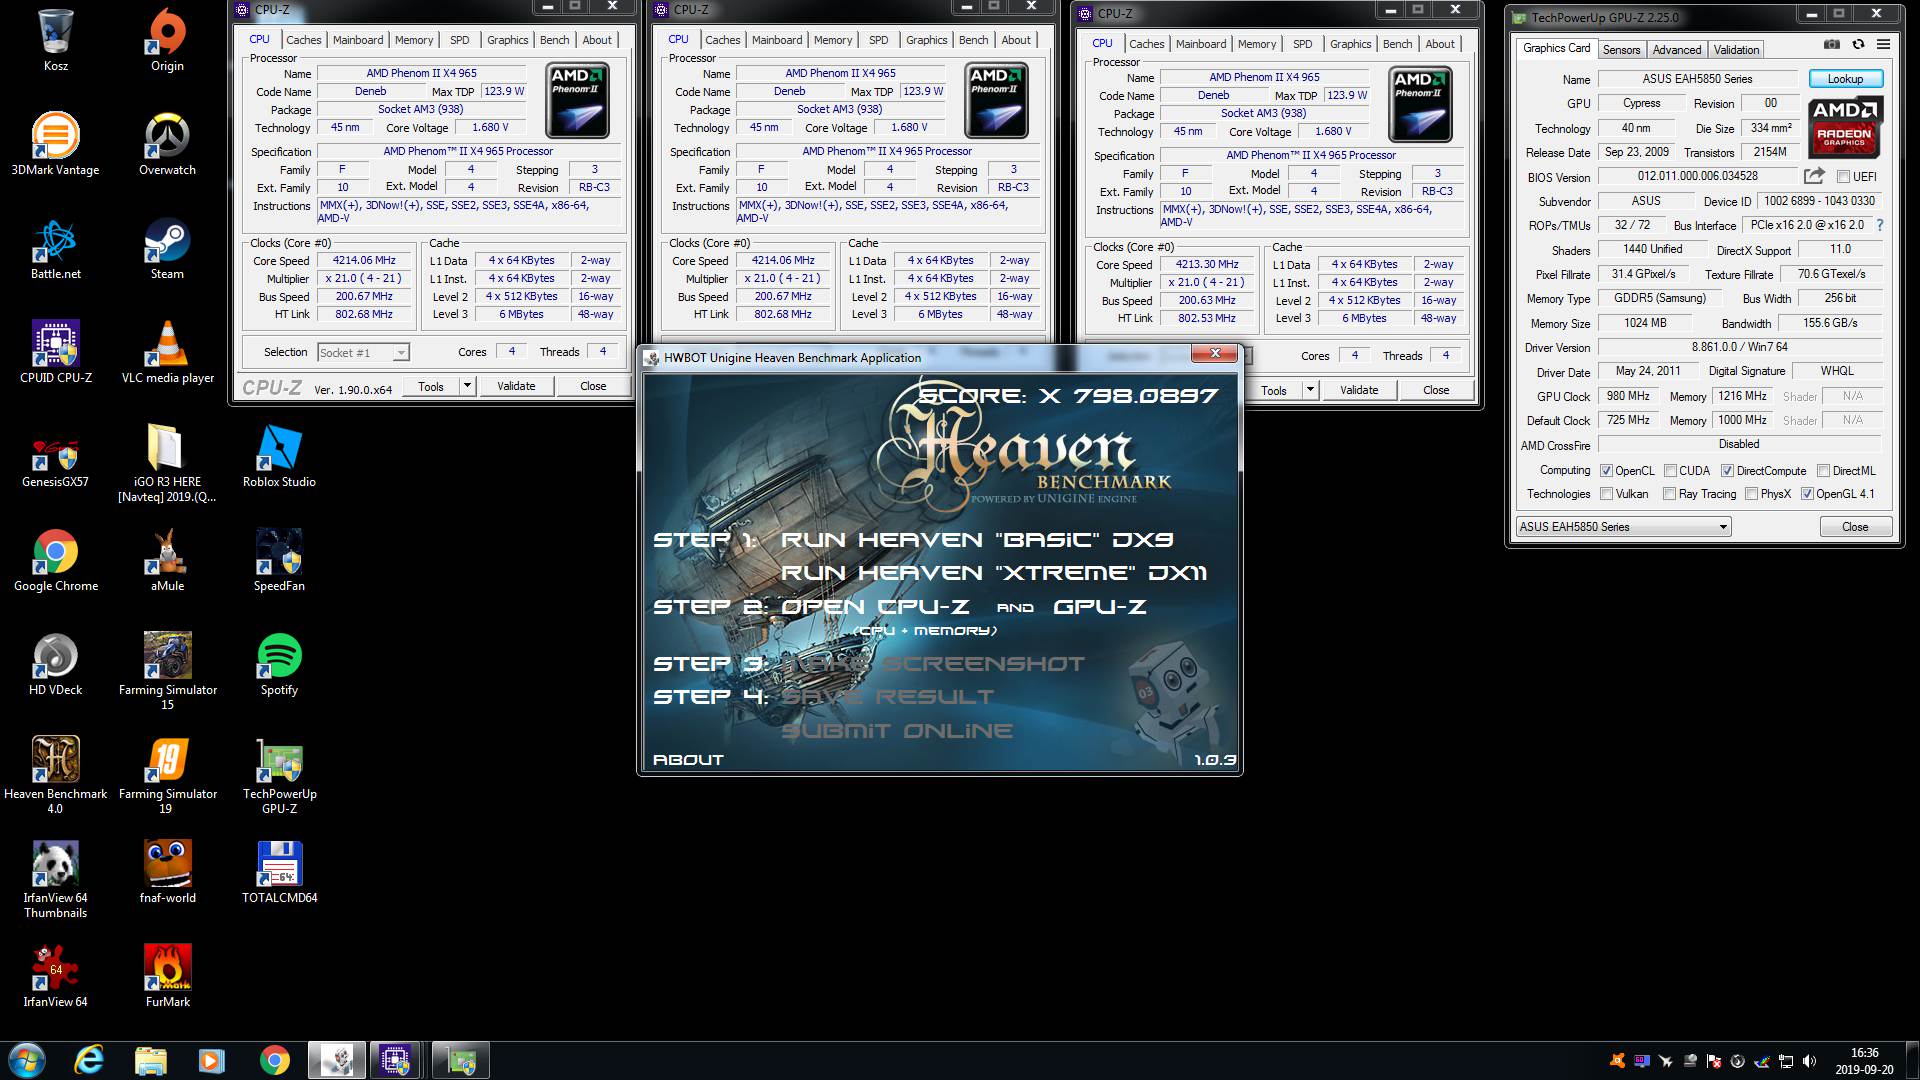Screen dimensions: 1920x1080
Task: Click the BIOS export share icon in GPU-Z
Action: (x=1814, y=176)
